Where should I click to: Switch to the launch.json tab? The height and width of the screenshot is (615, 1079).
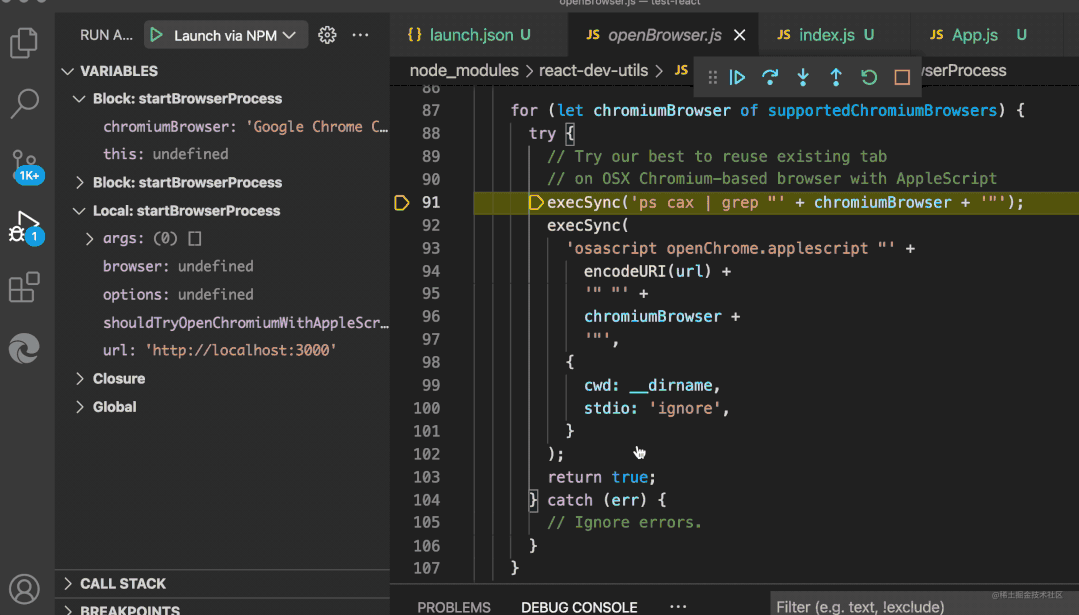[470, 35]
